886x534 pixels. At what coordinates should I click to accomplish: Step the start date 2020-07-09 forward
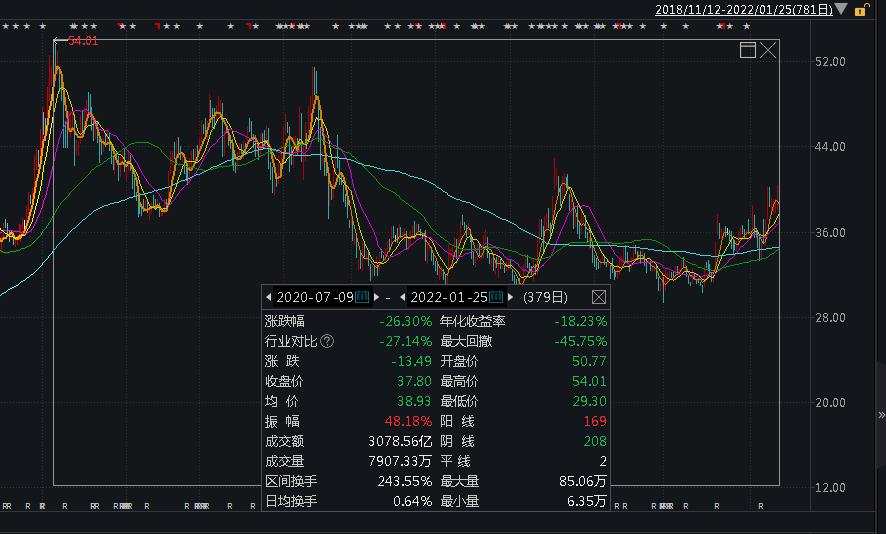click(376, 297)
